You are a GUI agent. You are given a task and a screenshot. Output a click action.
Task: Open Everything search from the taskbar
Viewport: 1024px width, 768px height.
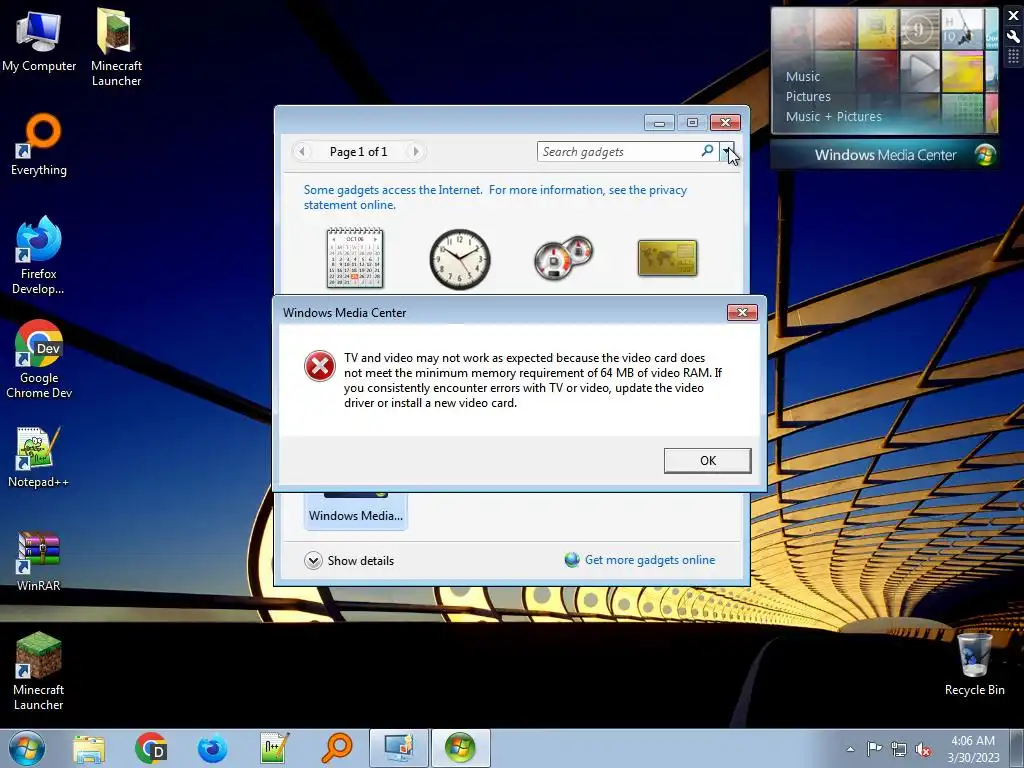click(337, 748)
